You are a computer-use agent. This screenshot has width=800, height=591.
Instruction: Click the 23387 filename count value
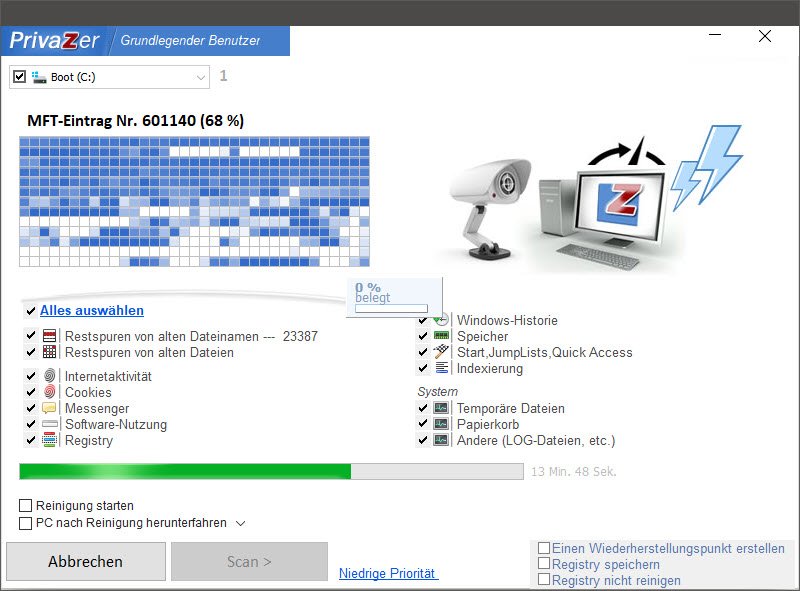[301, 336]
